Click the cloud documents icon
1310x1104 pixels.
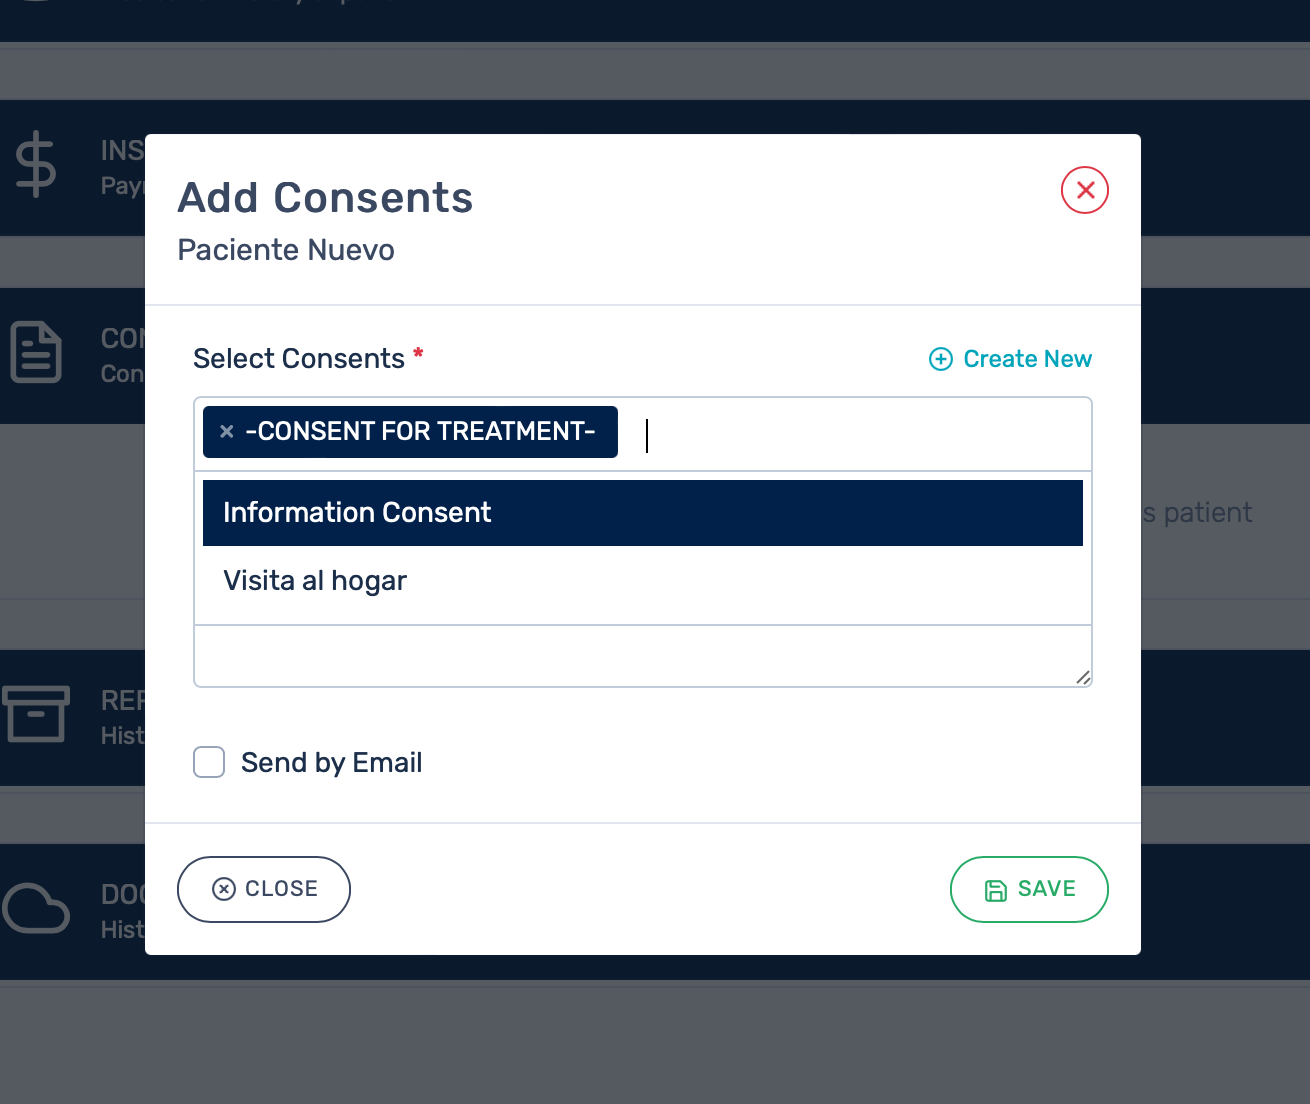[x=36, y=908]
